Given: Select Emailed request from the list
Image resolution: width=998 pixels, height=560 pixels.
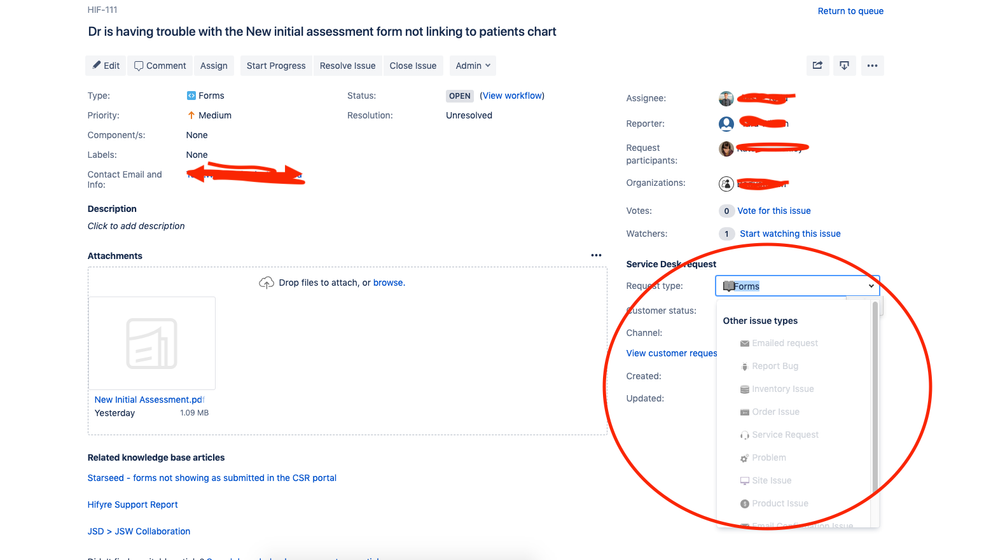Looking at the screenshot, I should click(x=785, y=343).
